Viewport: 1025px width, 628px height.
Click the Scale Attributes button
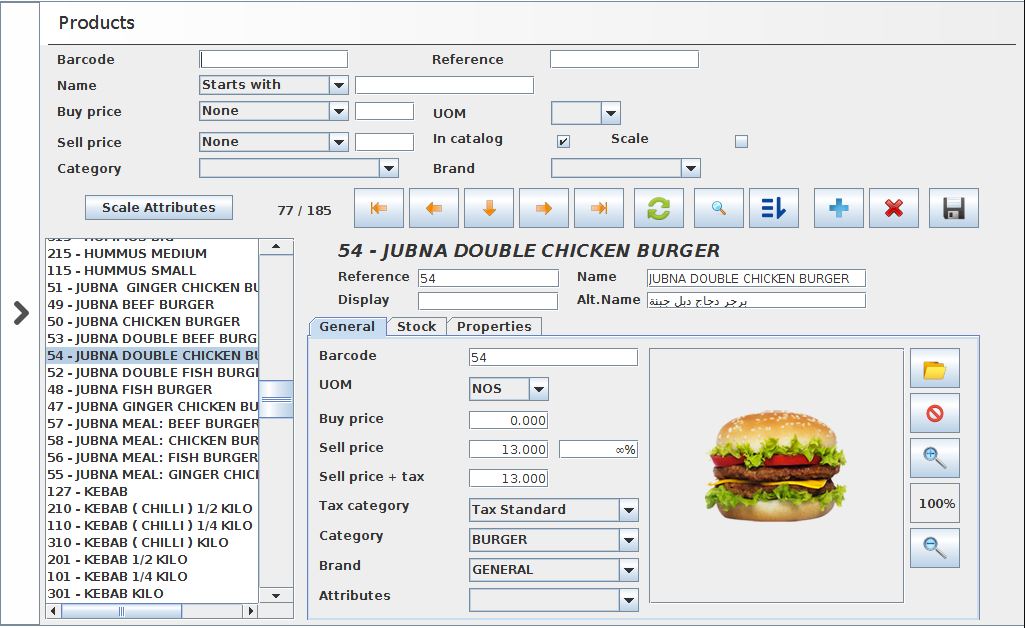pos(159,208)
